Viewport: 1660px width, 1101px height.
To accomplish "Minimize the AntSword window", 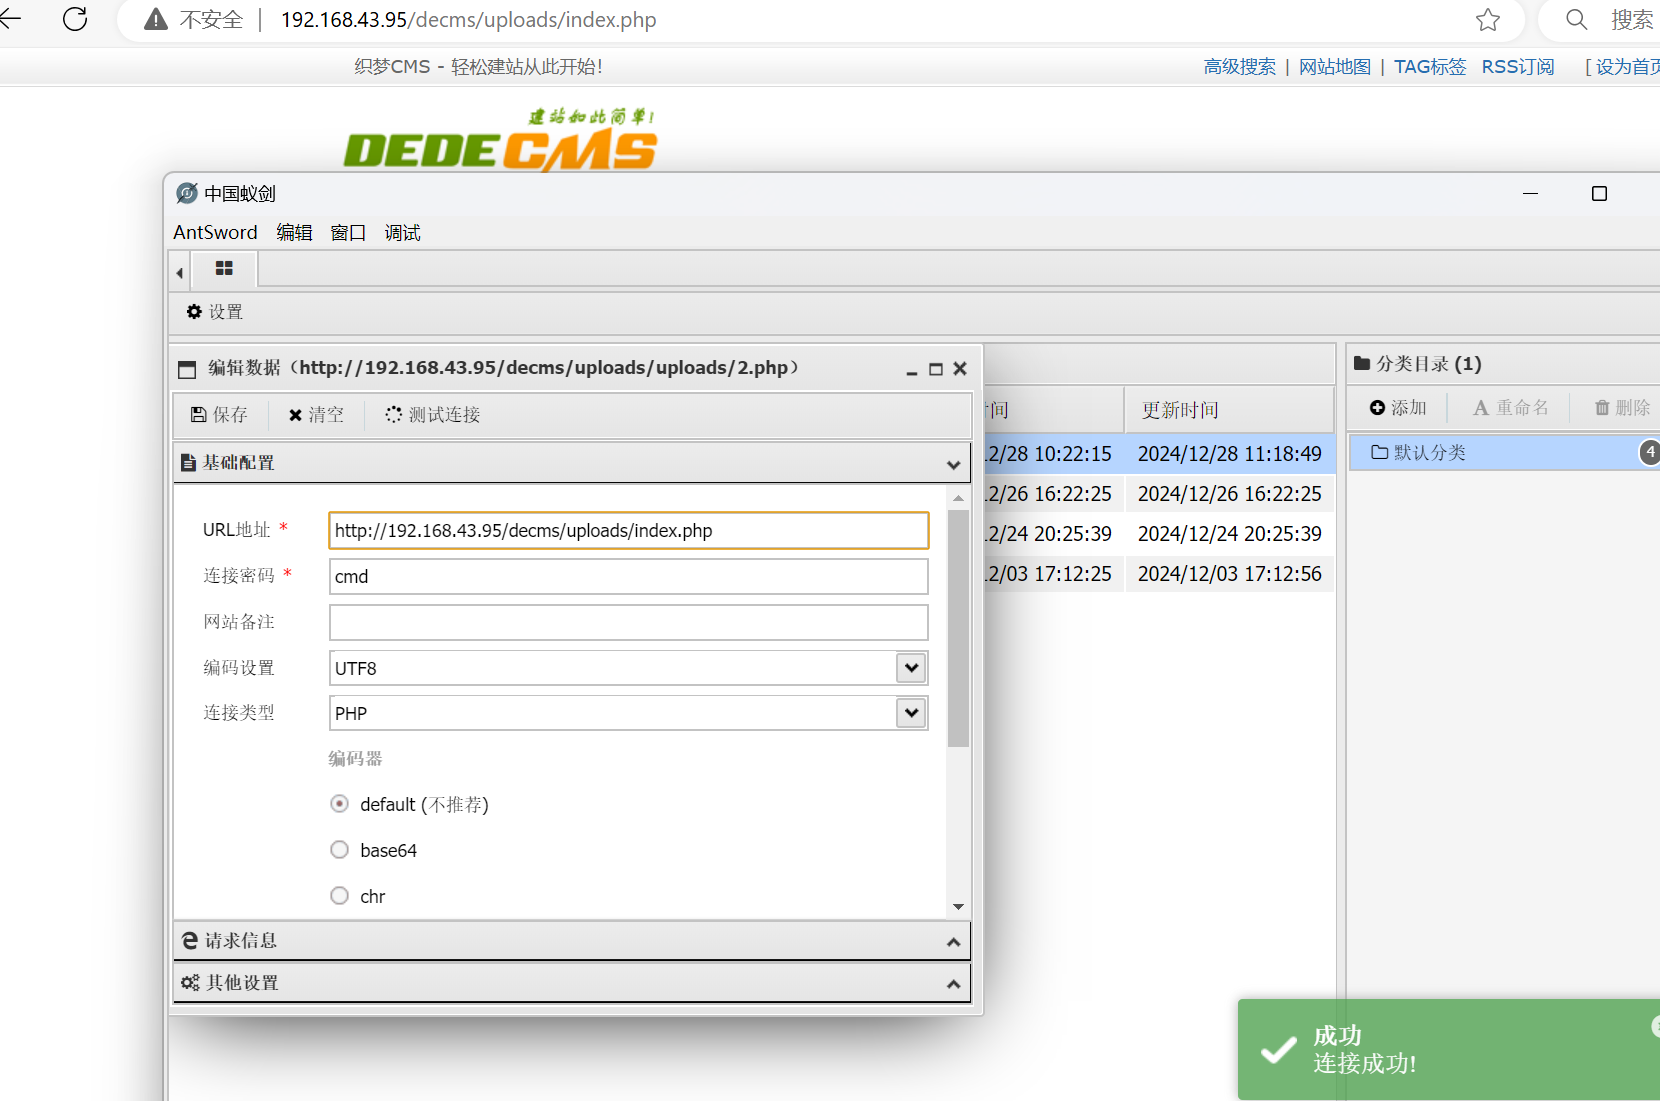I will (1530, 193).
